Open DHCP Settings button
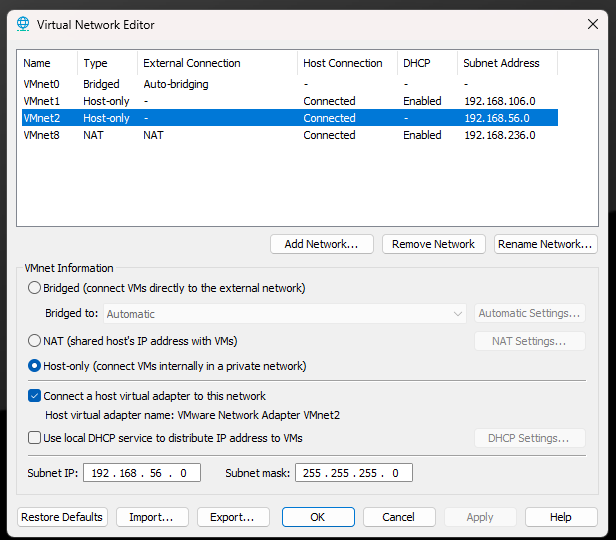 click(x=530, y=438)
